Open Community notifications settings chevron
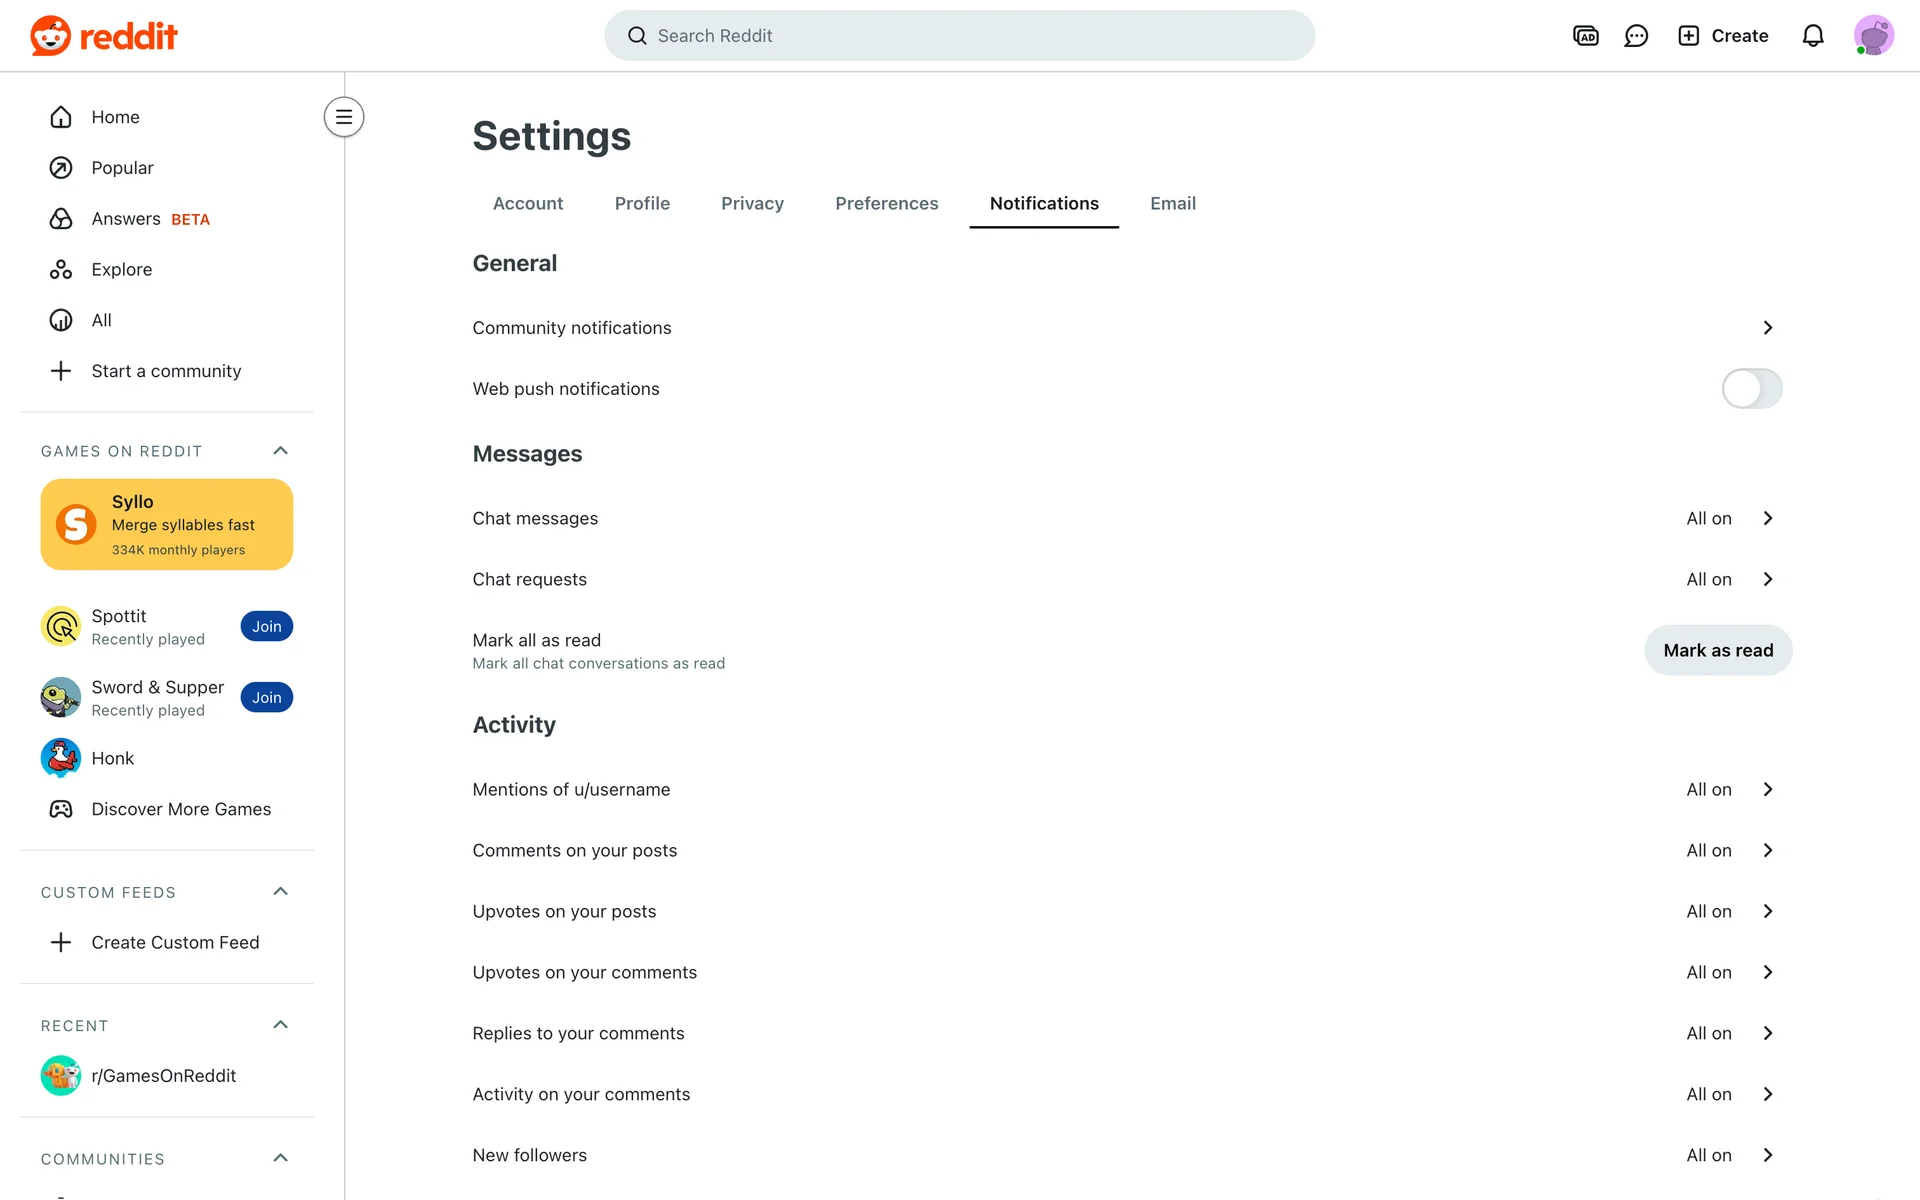 click(x=1767, y=328)
